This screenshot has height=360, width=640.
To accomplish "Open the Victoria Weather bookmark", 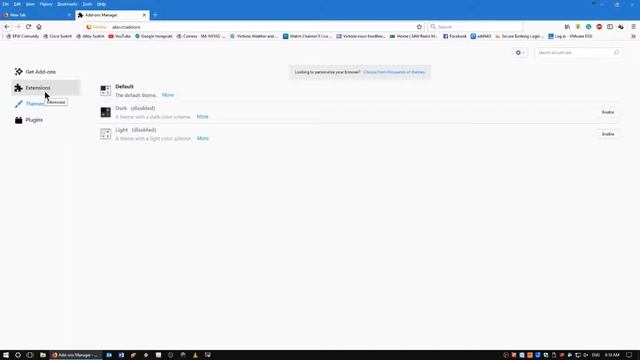I will click(x=253, y=36).
